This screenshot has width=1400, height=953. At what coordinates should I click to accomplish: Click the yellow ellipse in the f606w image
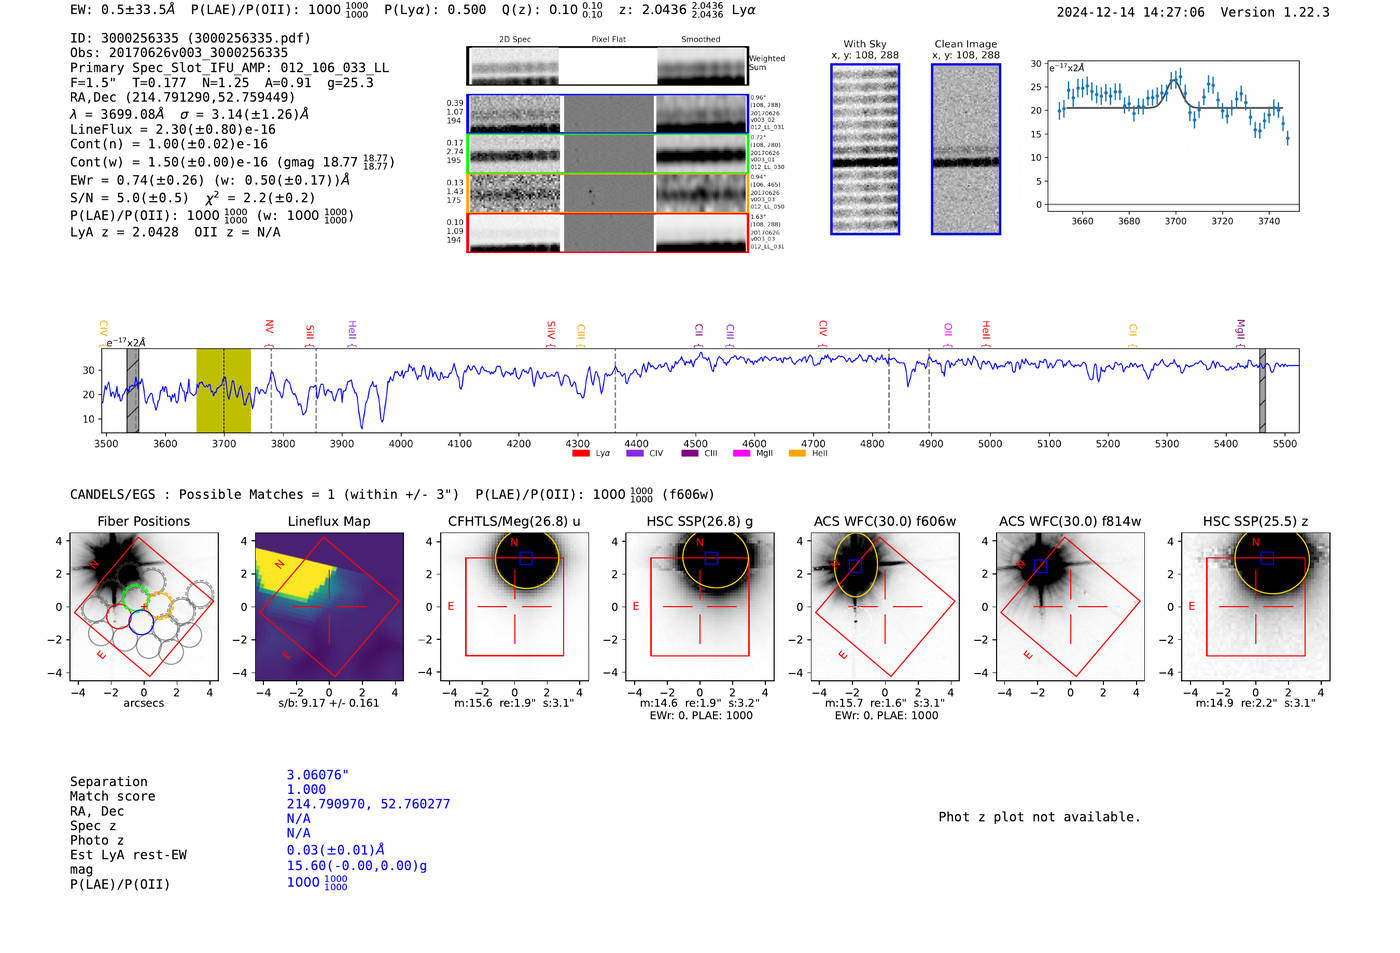[856, 565]
